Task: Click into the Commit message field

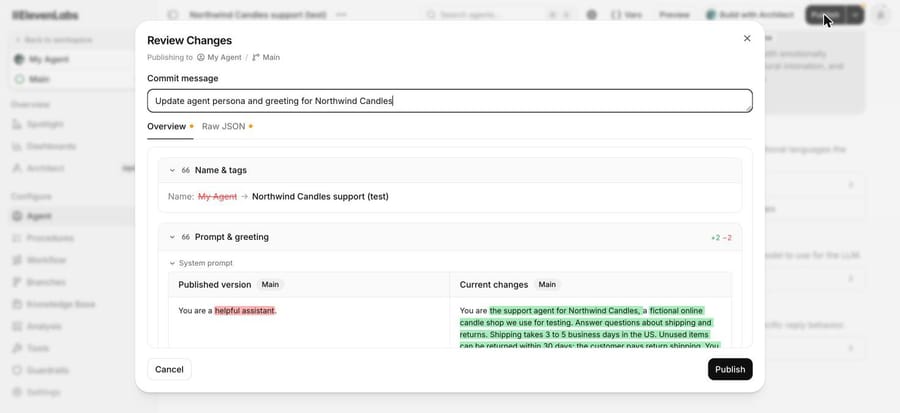Action: (449, 101)
